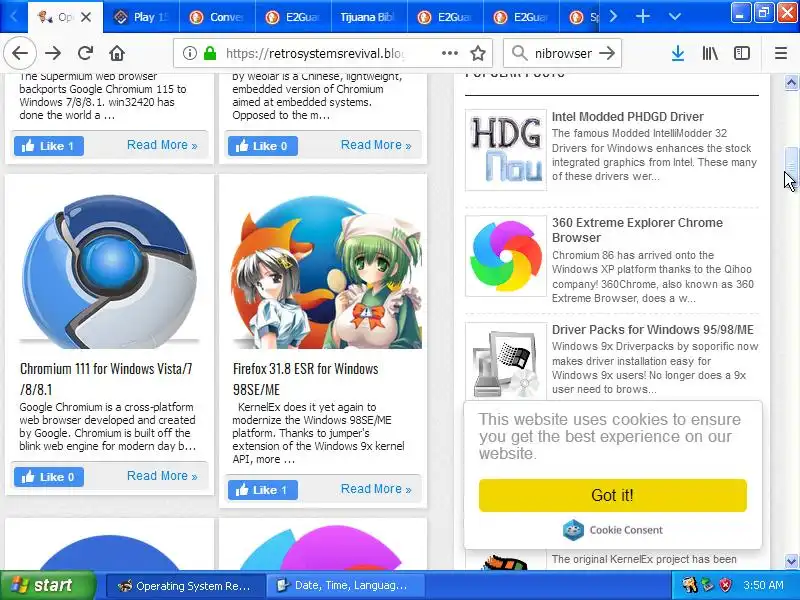List all tabs using the down chevron

click(x=674, y=17)
